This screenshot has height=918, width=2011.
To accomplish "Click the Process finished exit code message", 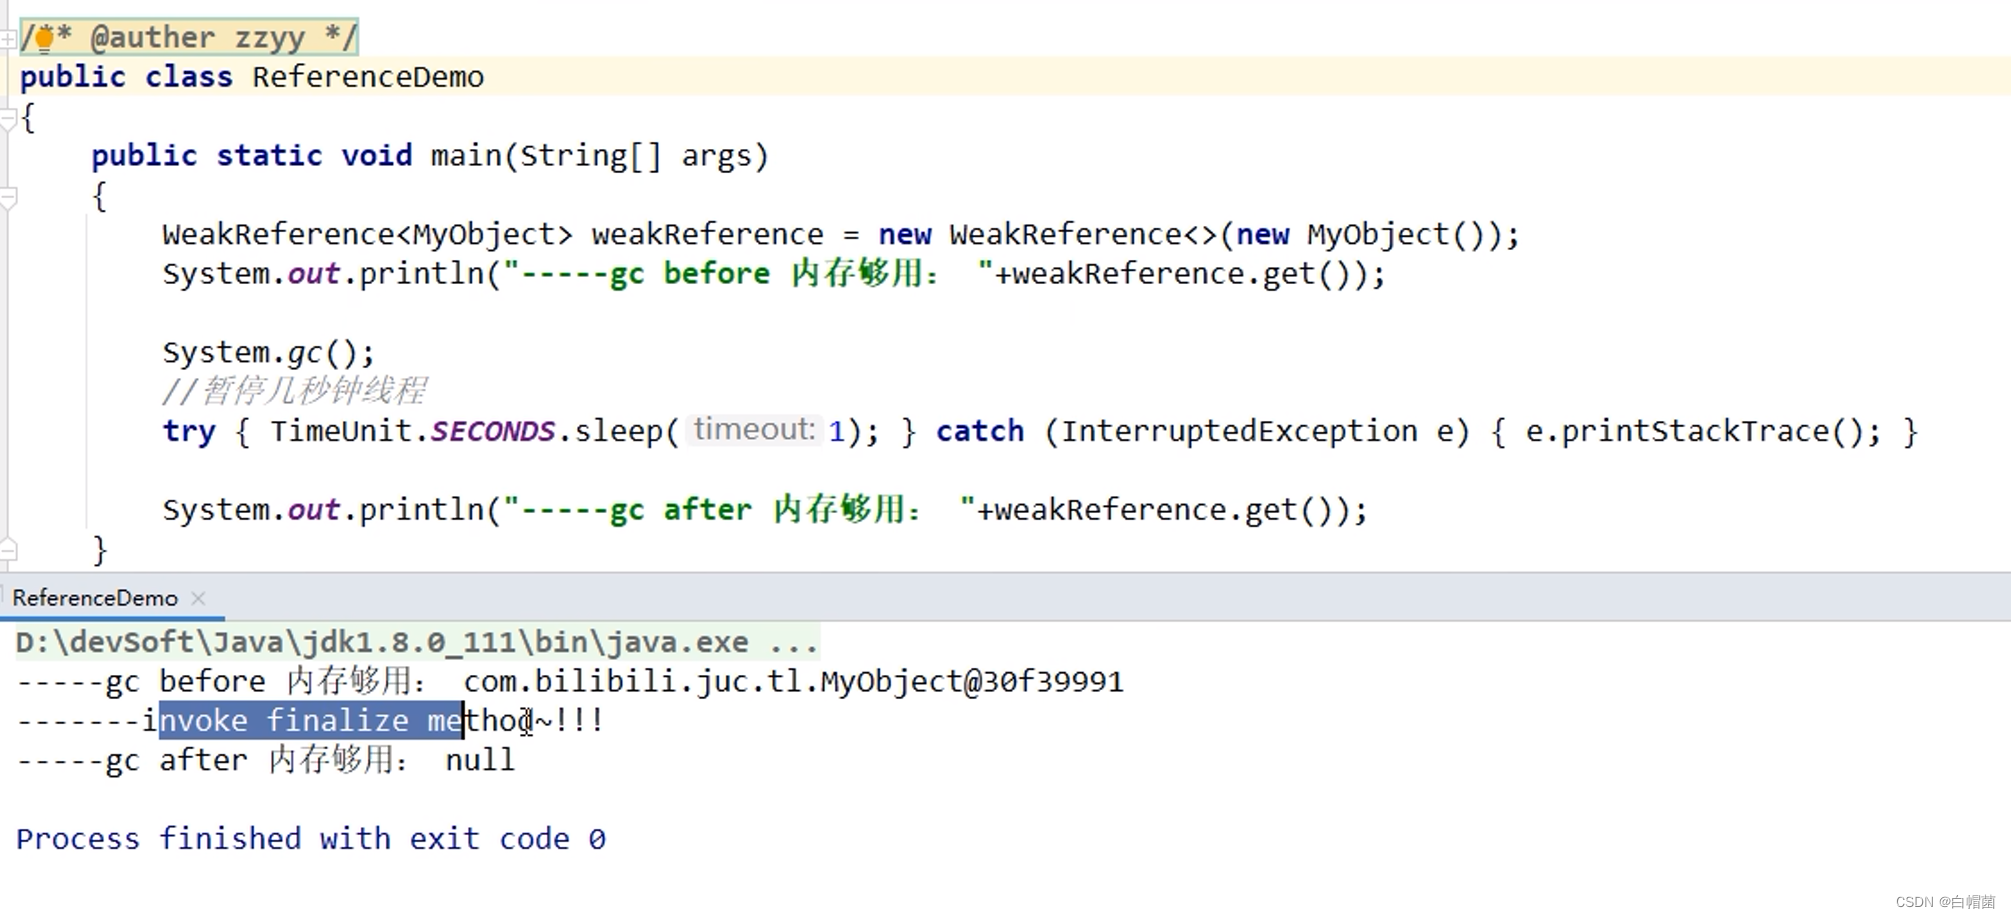I will coord(310,839).
